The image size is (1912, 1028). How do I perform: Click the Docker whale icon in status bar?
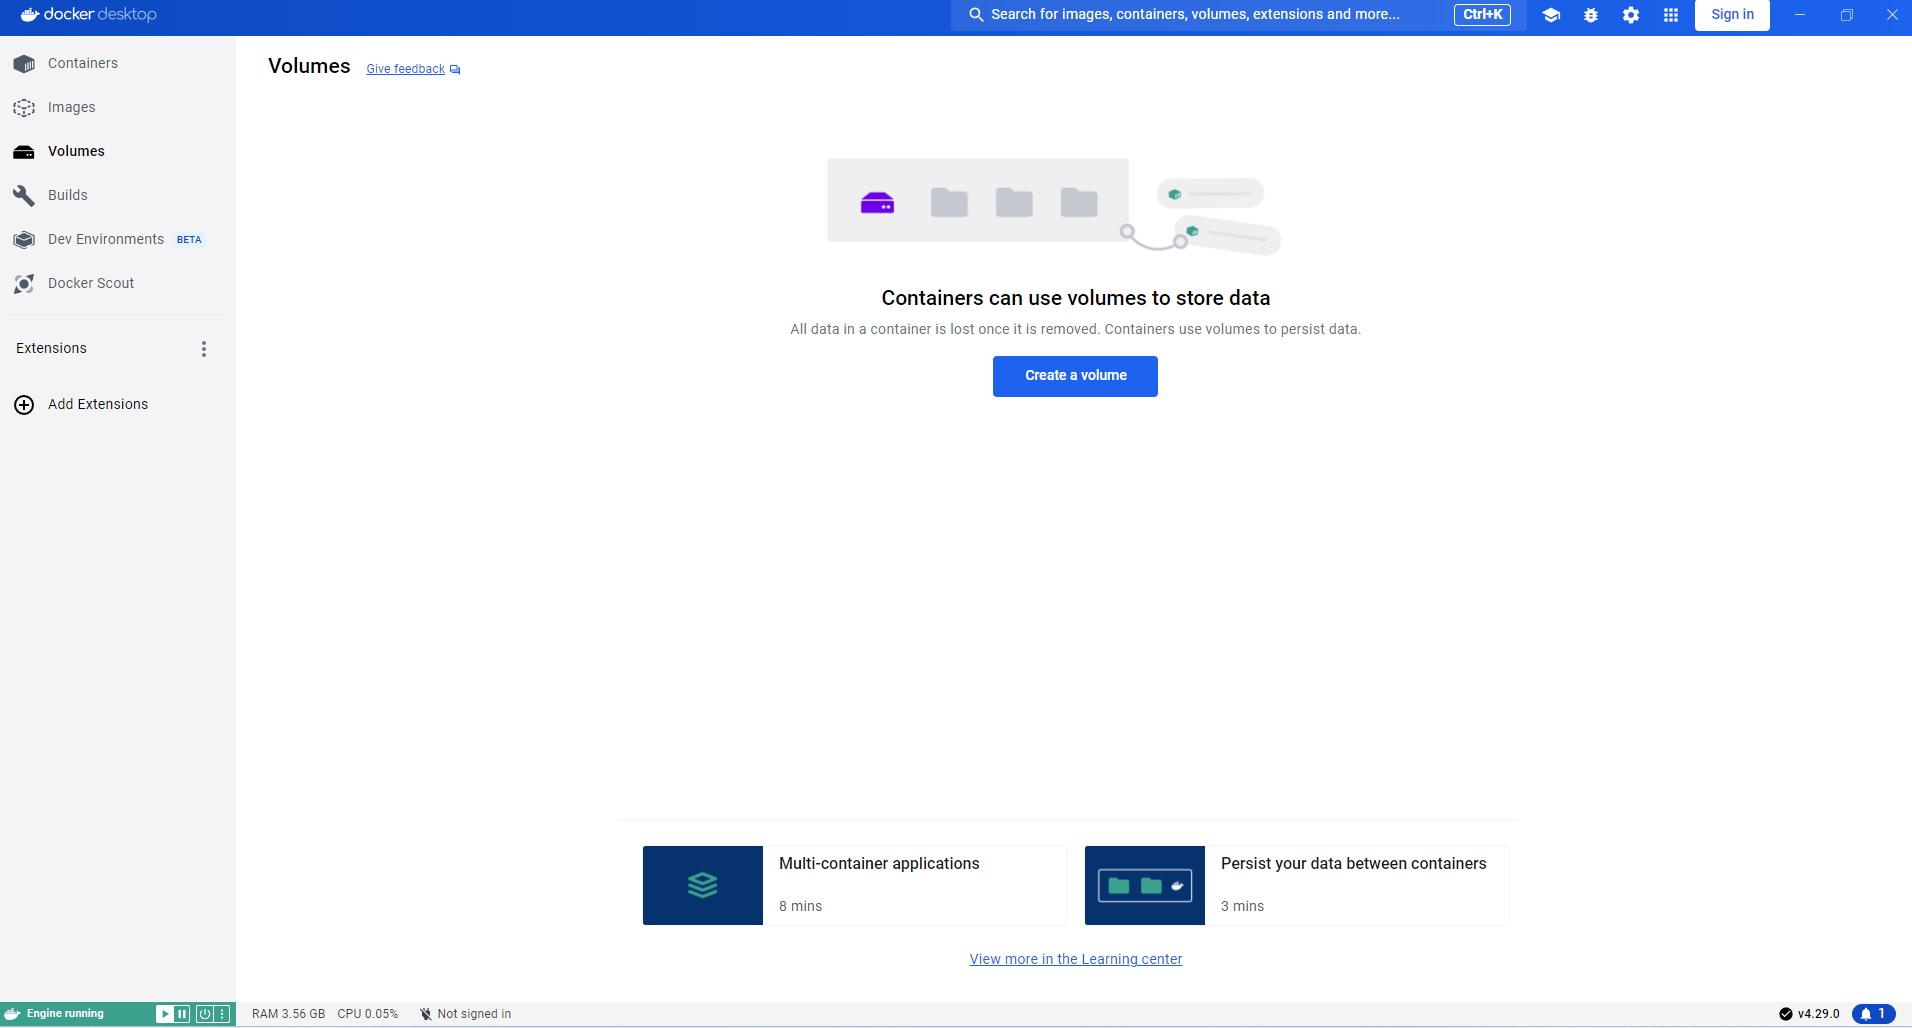click(x=12, y=1013)
